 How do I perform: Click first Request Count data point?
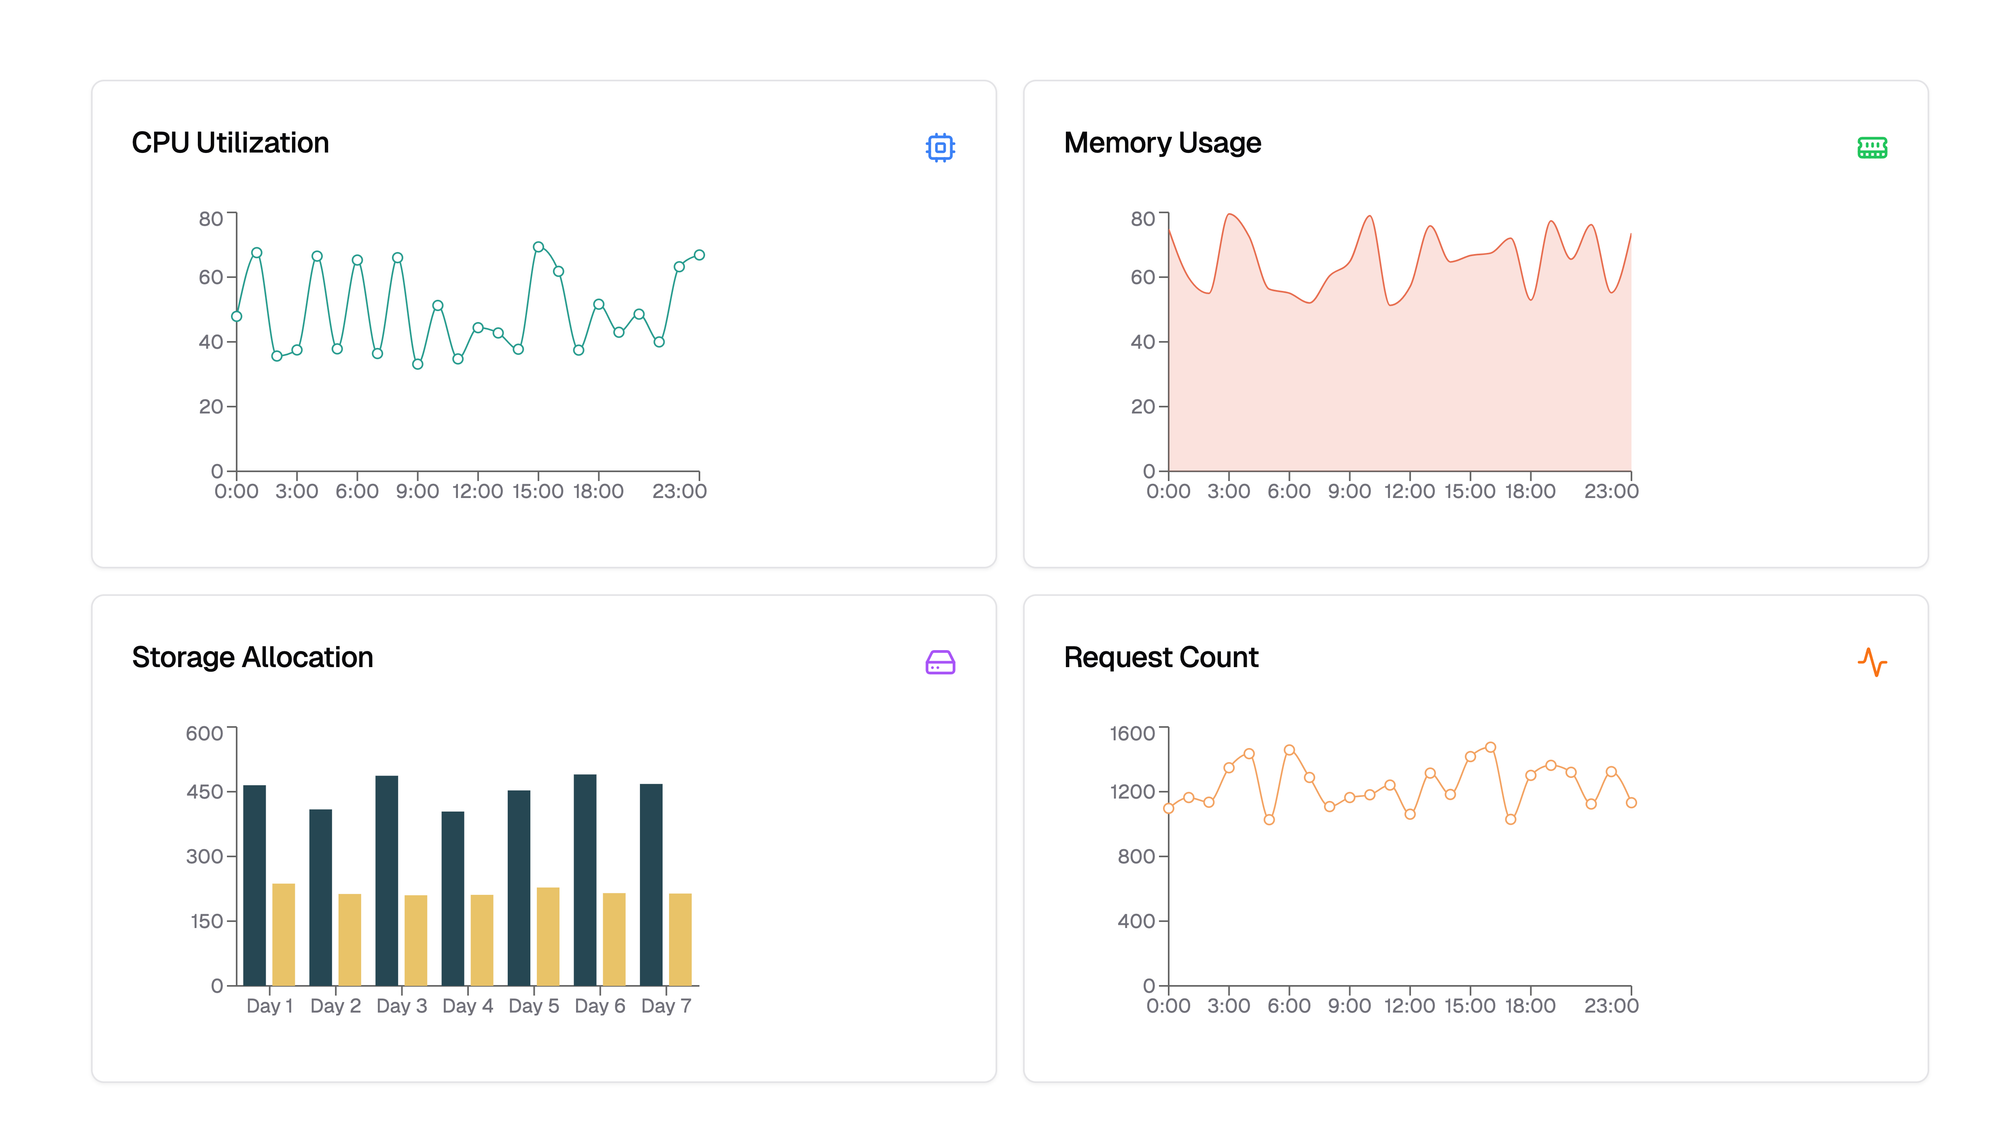[x=1169, y=809]
